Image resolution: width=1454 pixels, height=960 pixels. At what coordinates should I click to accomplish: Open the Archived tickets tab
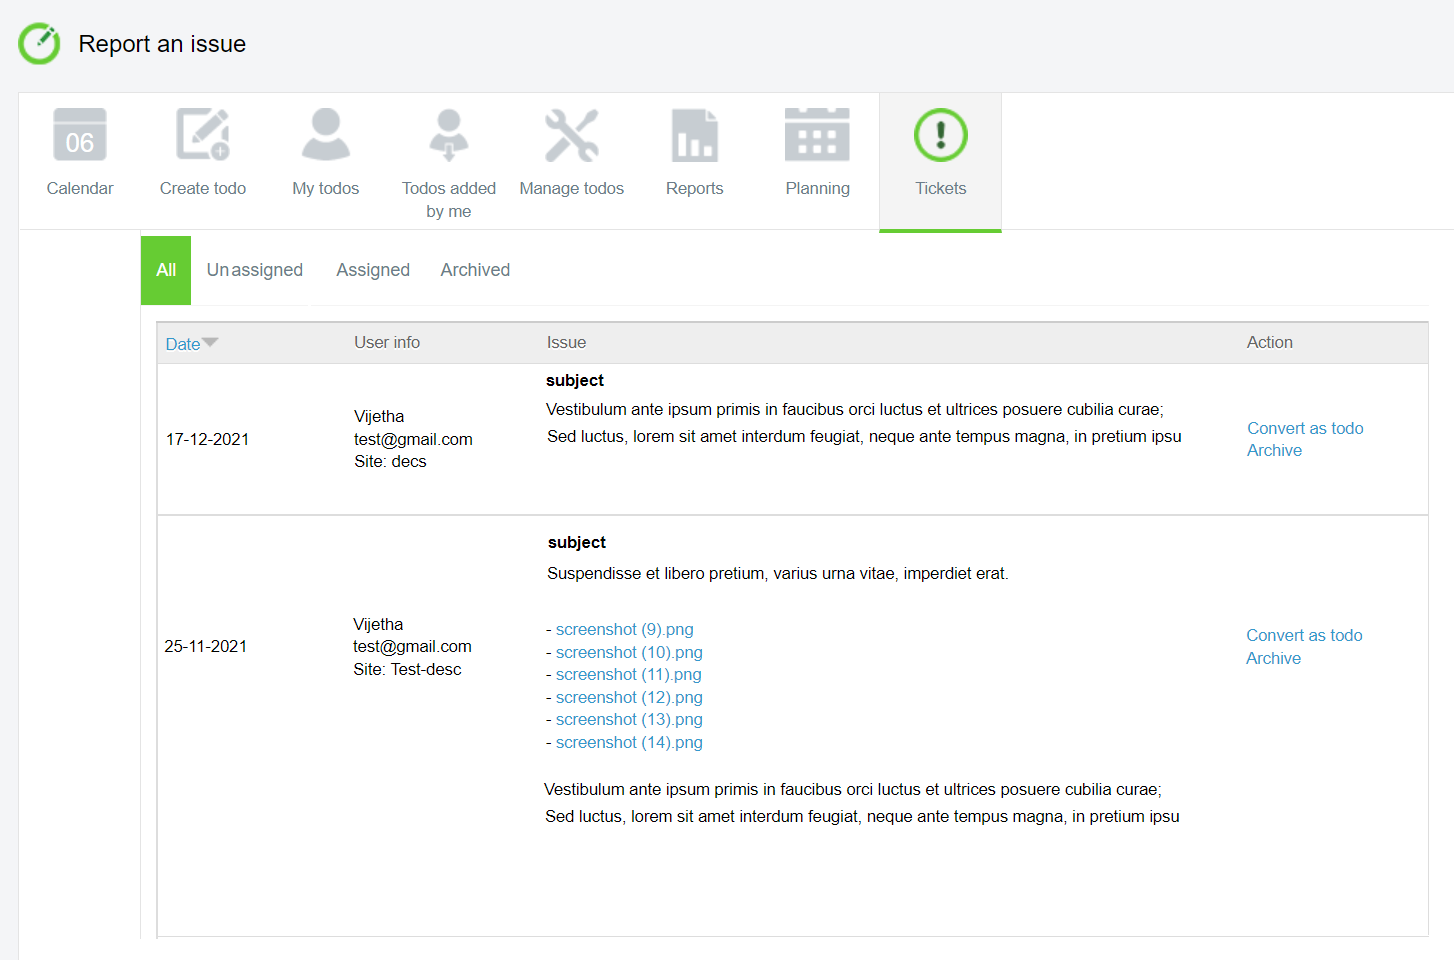(x=475, y=270)
